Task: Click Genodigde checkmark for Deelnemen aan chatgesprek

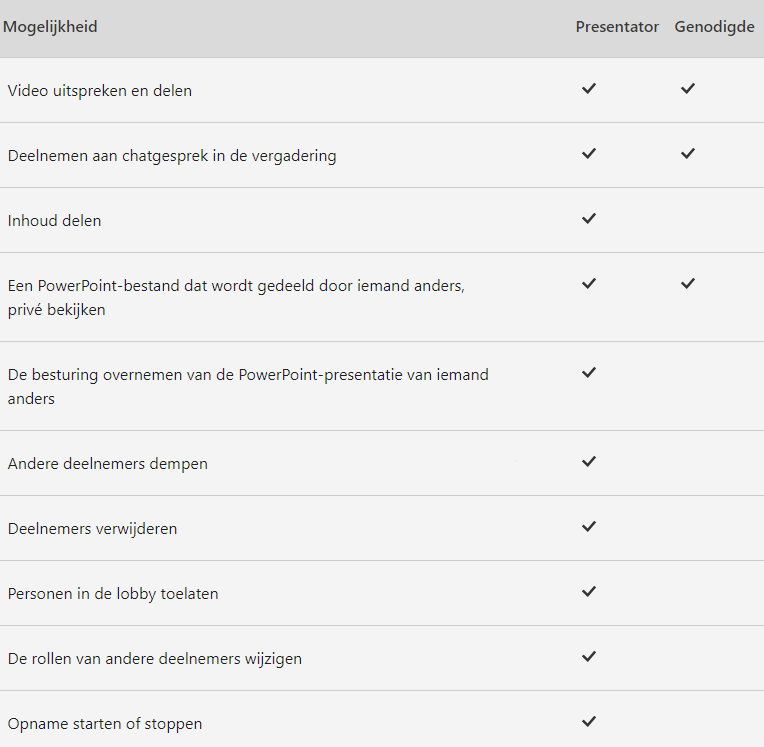Action: [x=688, y=154]
